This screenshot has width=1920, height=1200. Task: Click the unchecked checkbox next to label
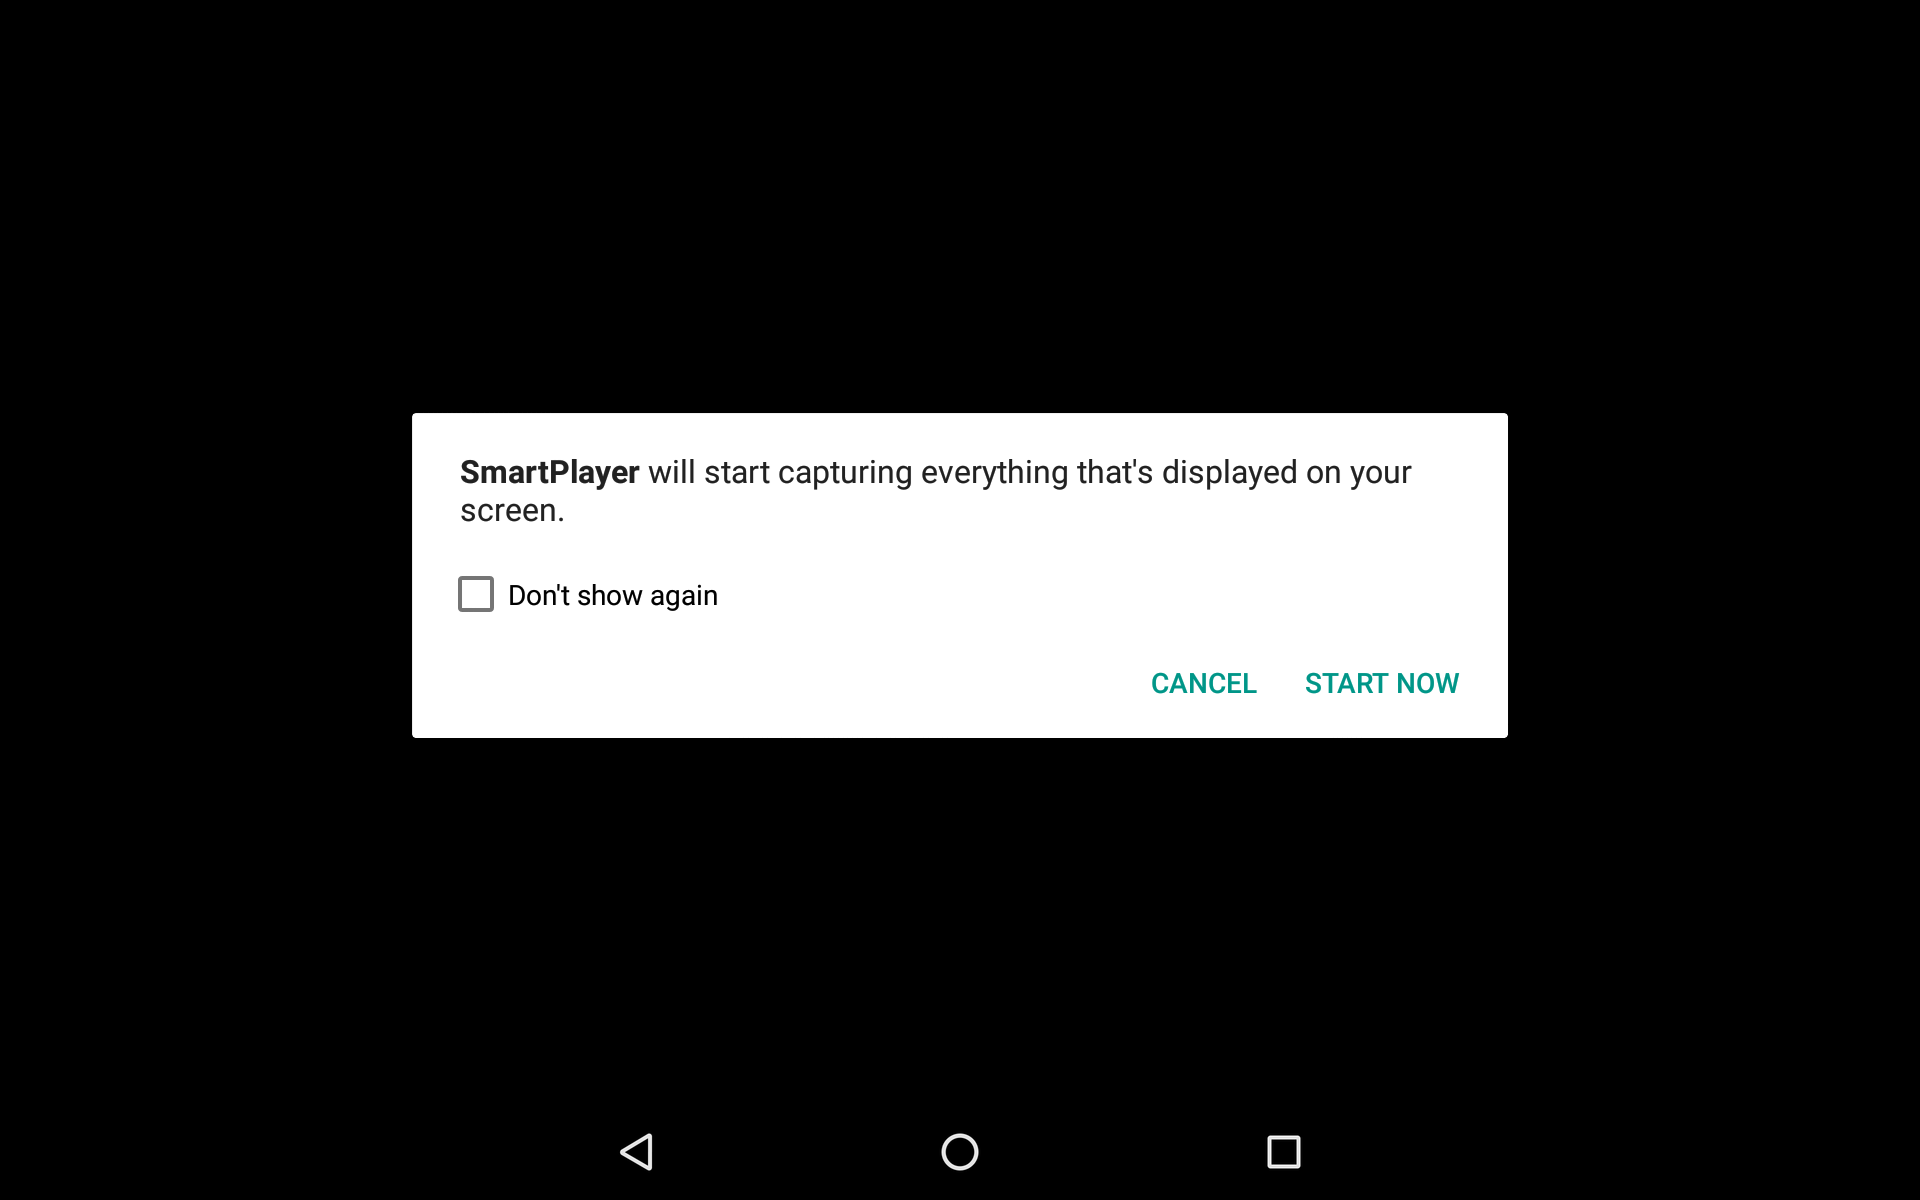coord(477,594)
